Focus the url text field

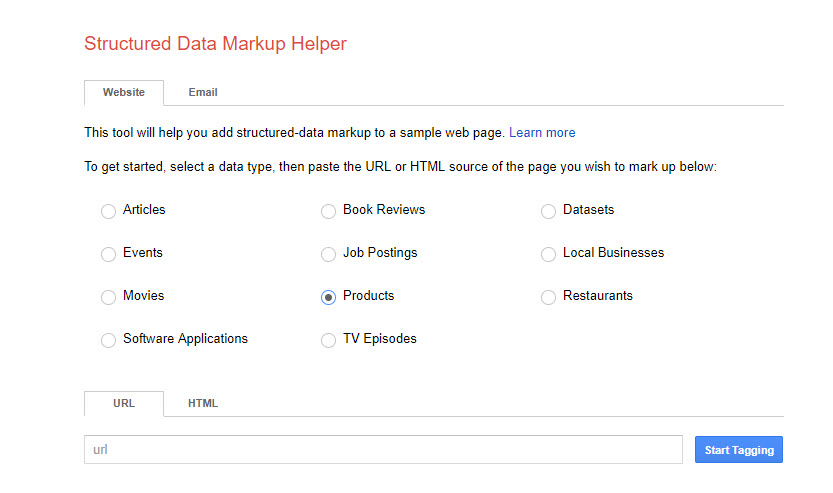point(383,449)
